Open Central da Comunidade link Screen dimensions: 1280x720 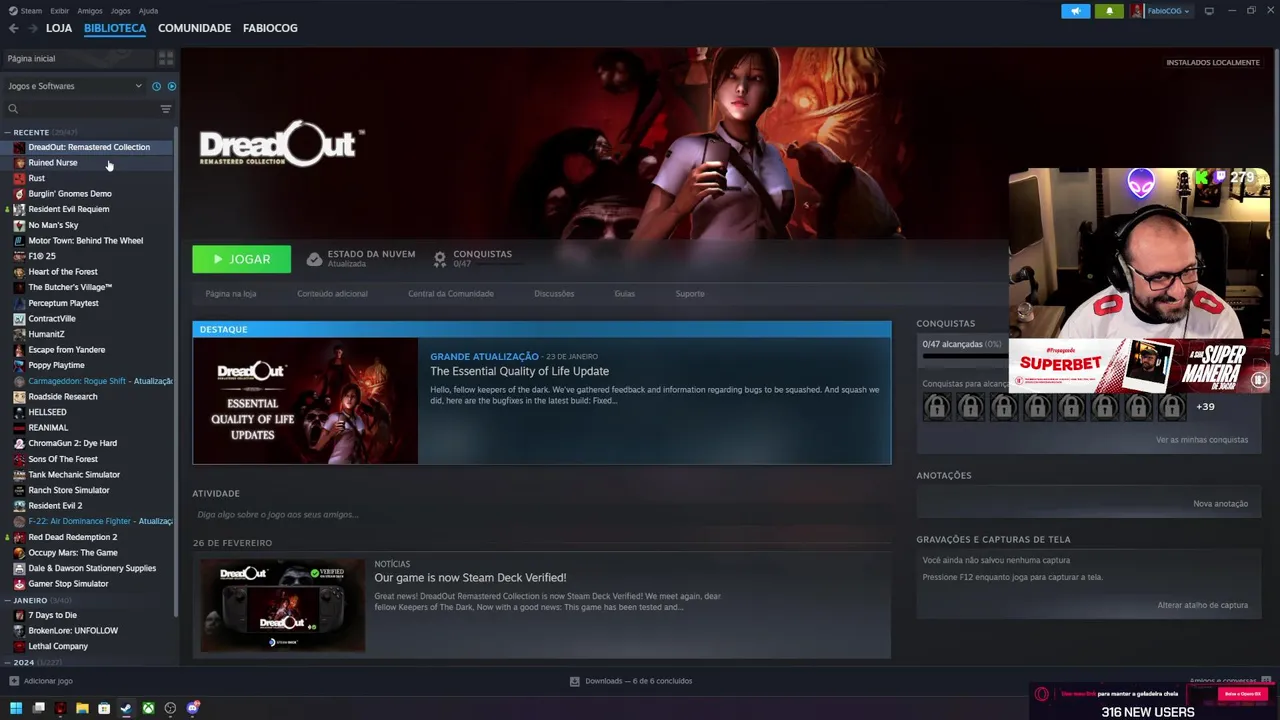click(451, 294)
